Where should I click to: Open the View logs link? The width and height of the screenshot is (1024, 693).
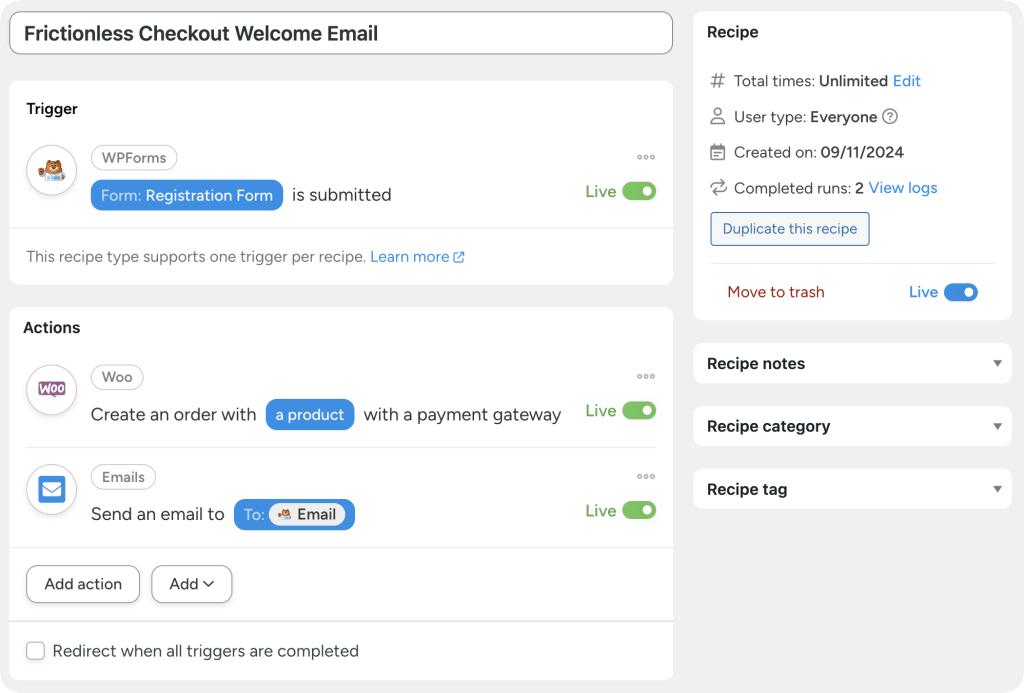[x=902, y=188]
